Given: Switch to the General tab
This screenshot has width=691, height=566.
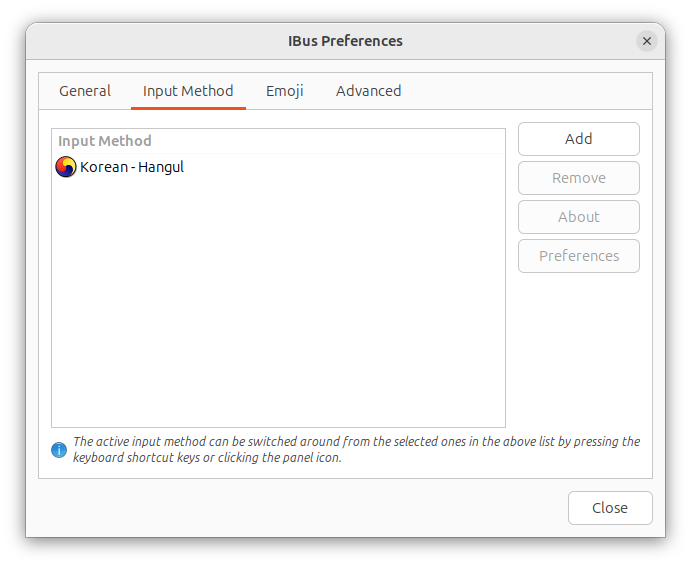Looking at the screenshot, I should [x=85, y=91].
